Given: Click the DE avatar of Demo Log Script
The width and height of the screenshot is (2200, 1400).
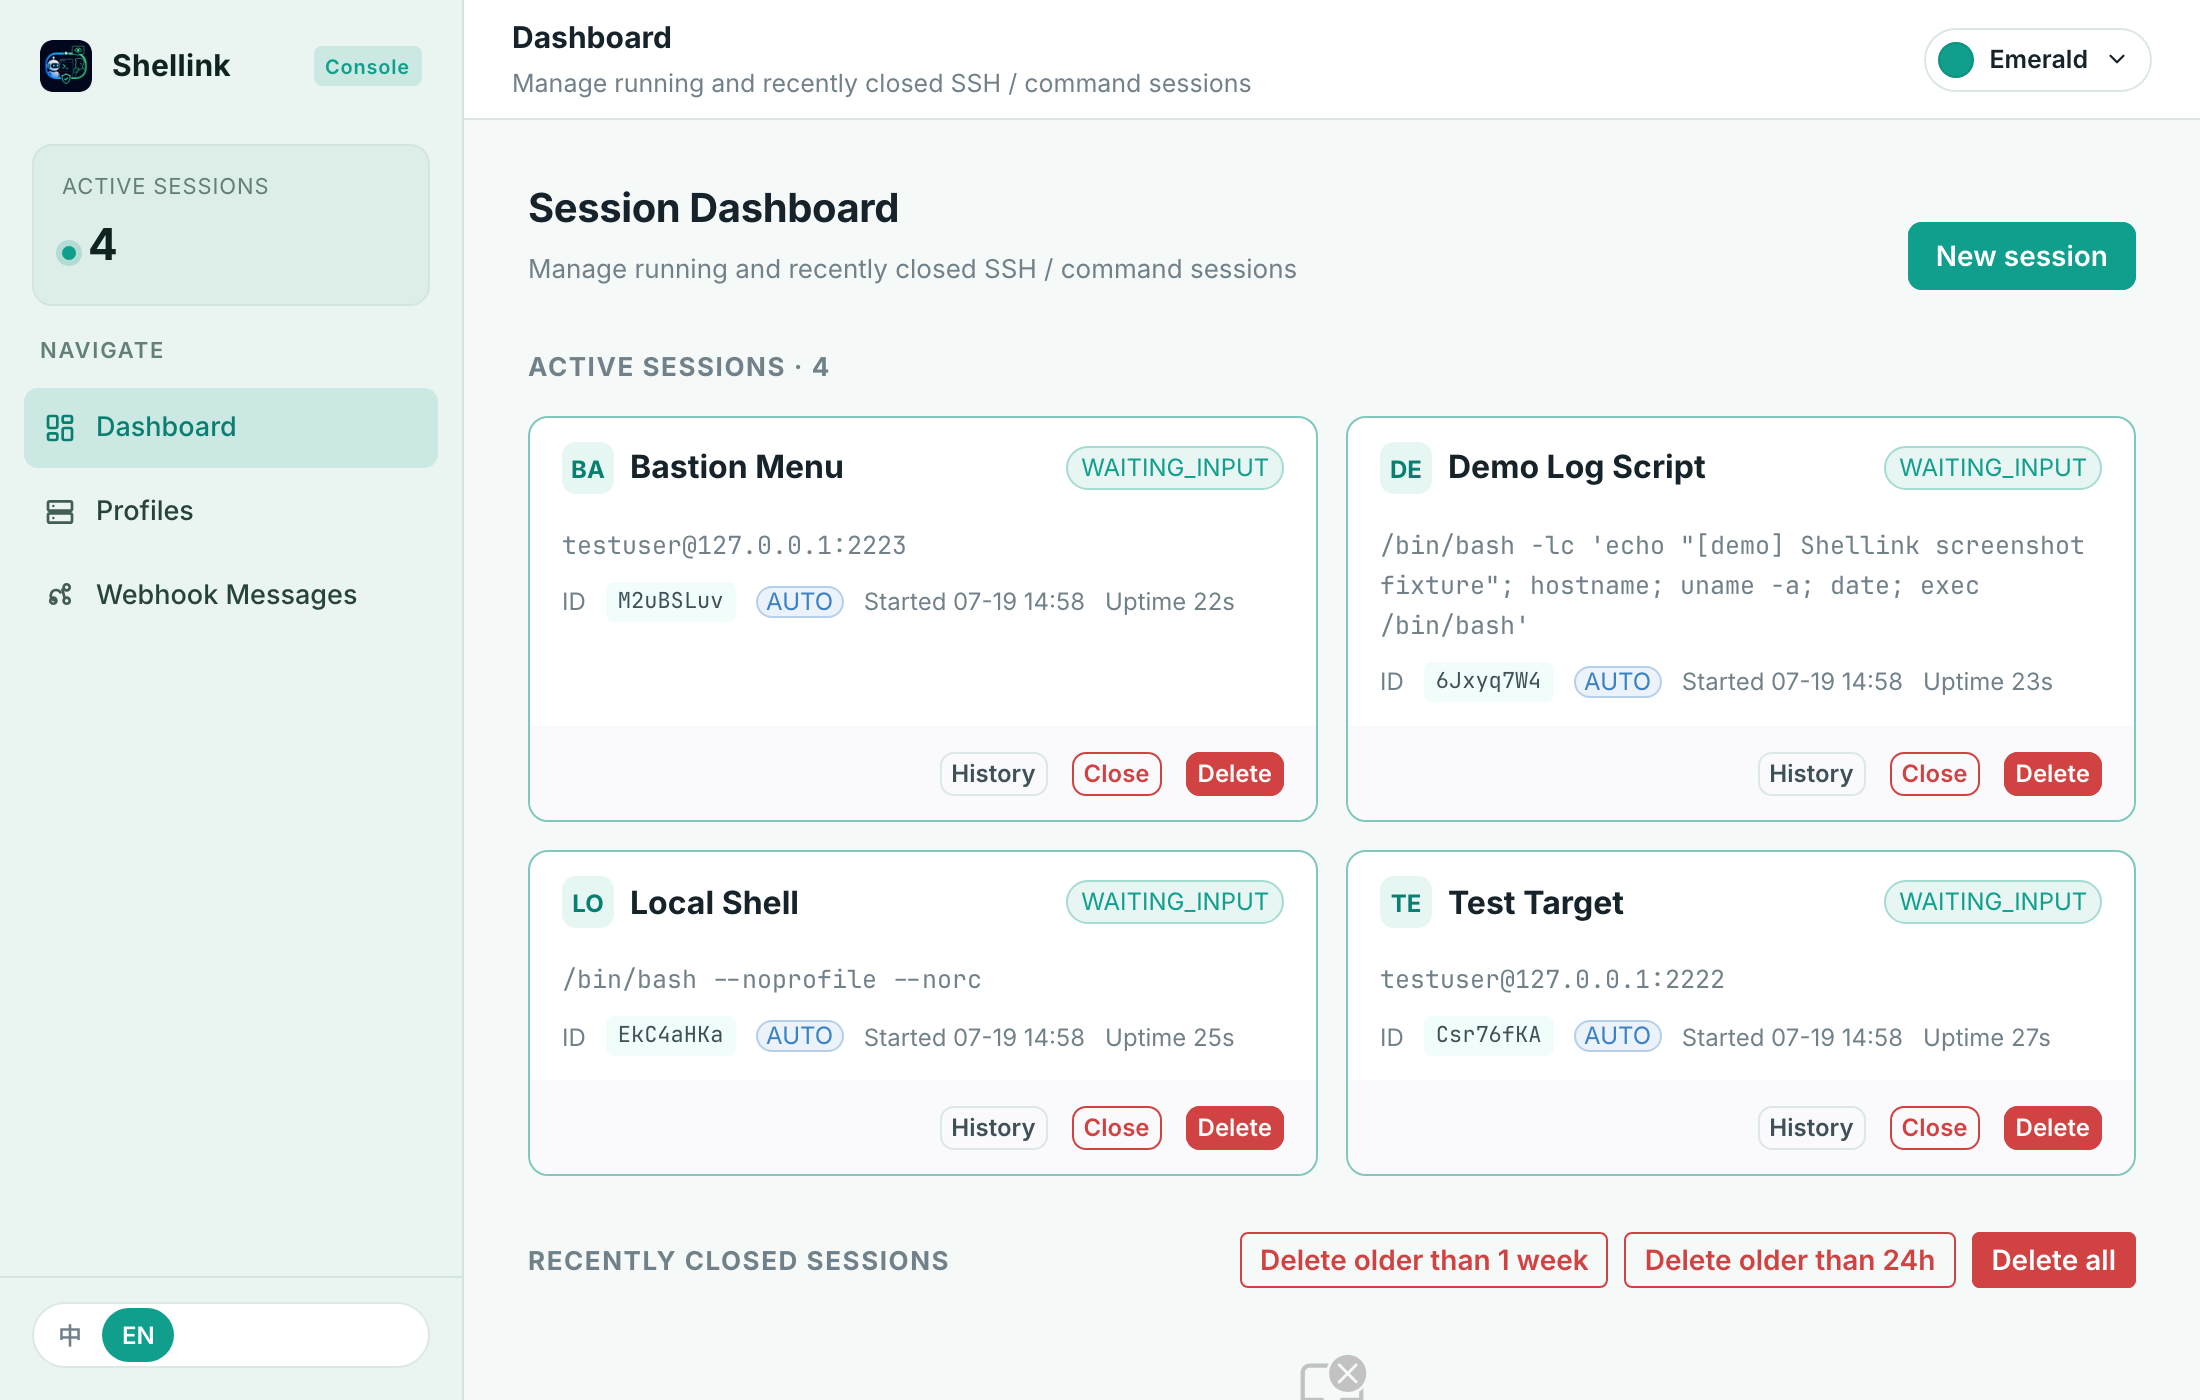Looking at the screenshot, I should pyautogui.click(x=1406, y=468).
